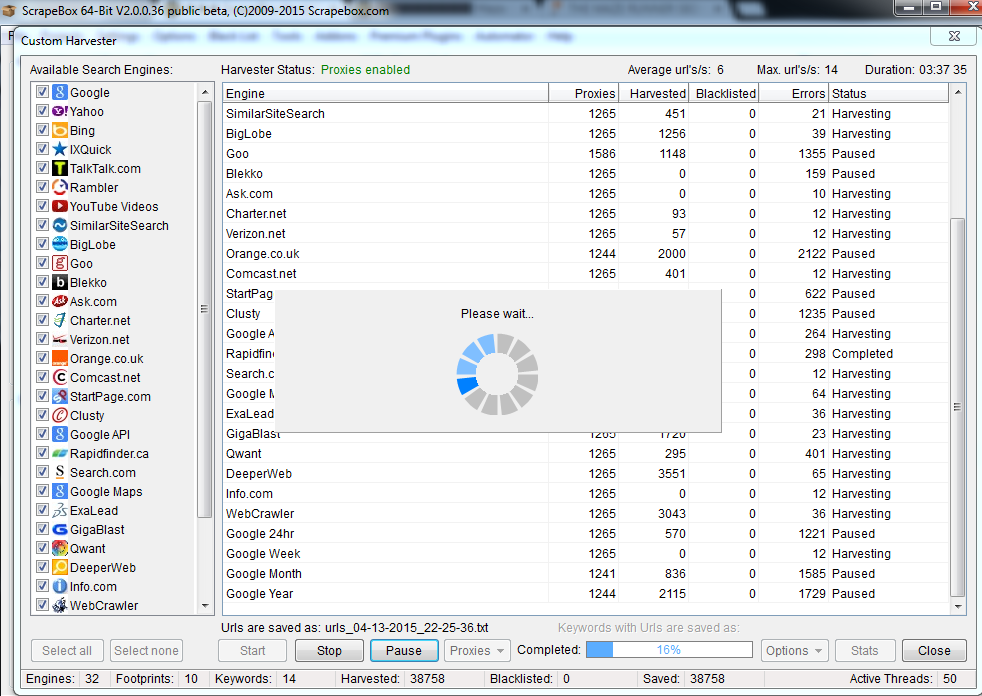Uncheck the Yahoo checkbox
This screenshot has width=982, height=696.
42,111
